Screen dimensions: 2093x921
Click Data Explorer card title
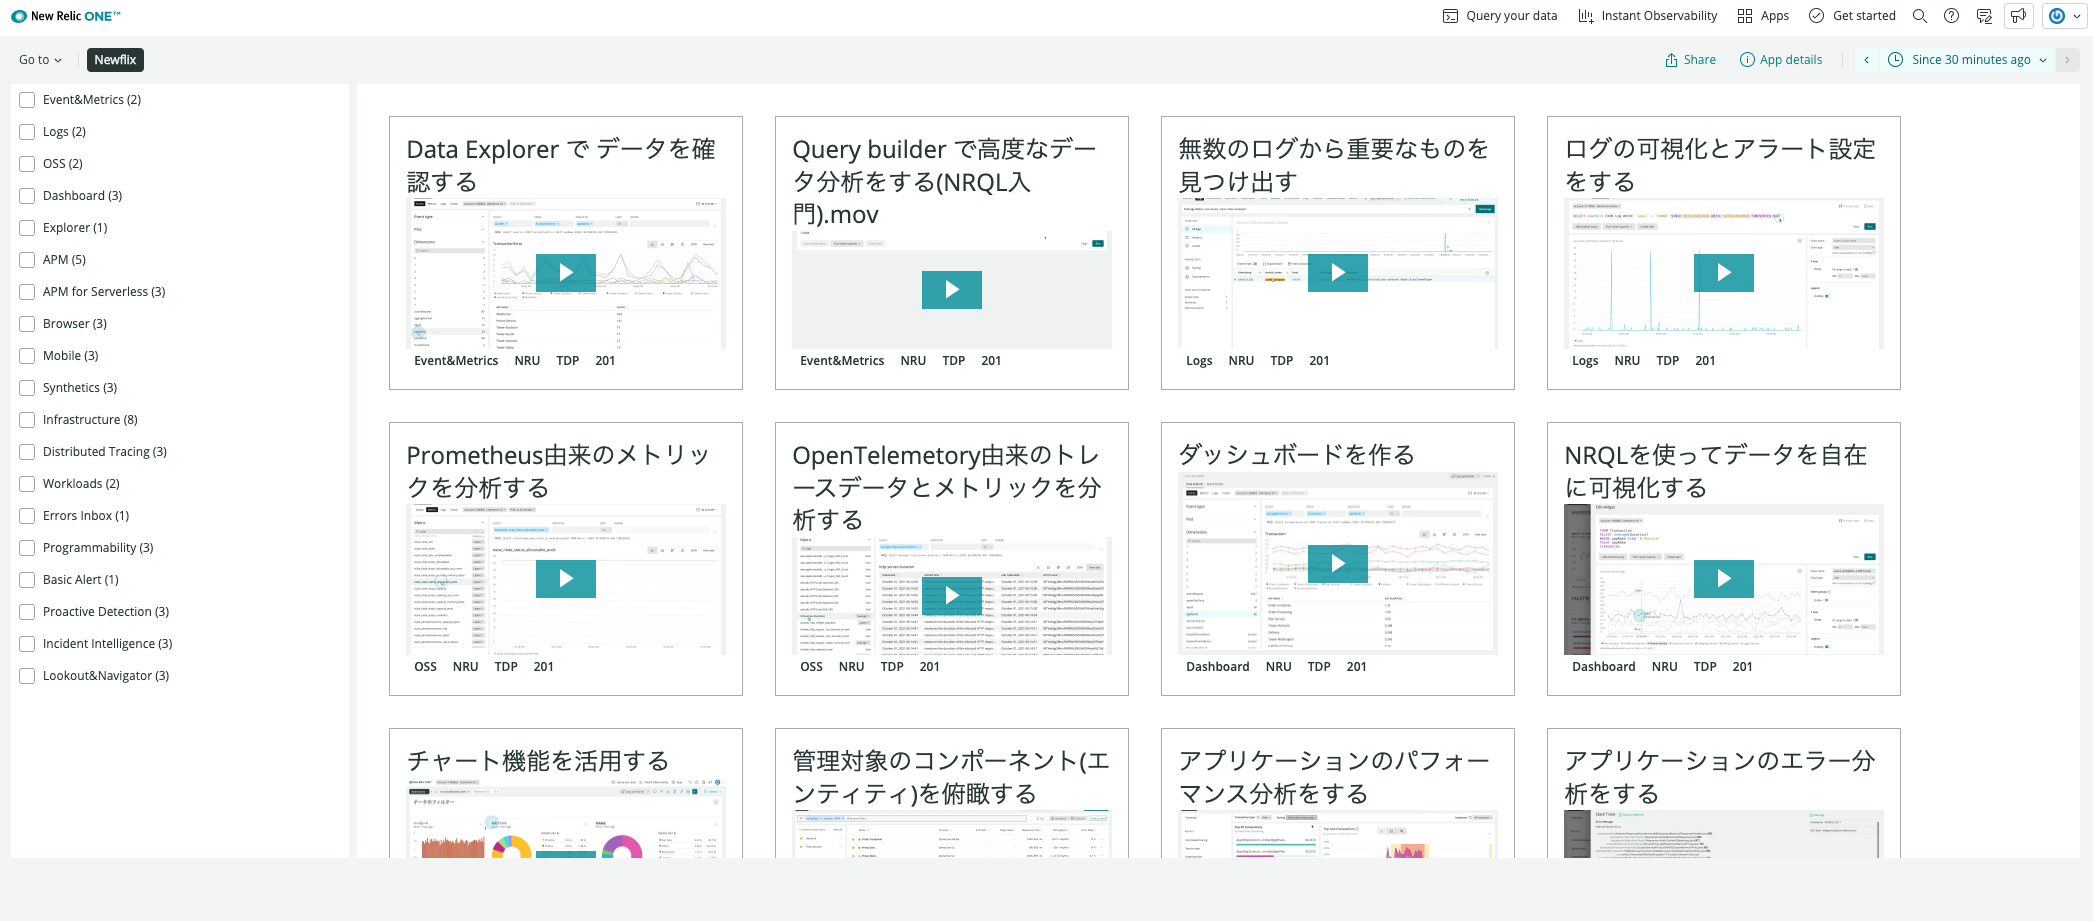561,165
